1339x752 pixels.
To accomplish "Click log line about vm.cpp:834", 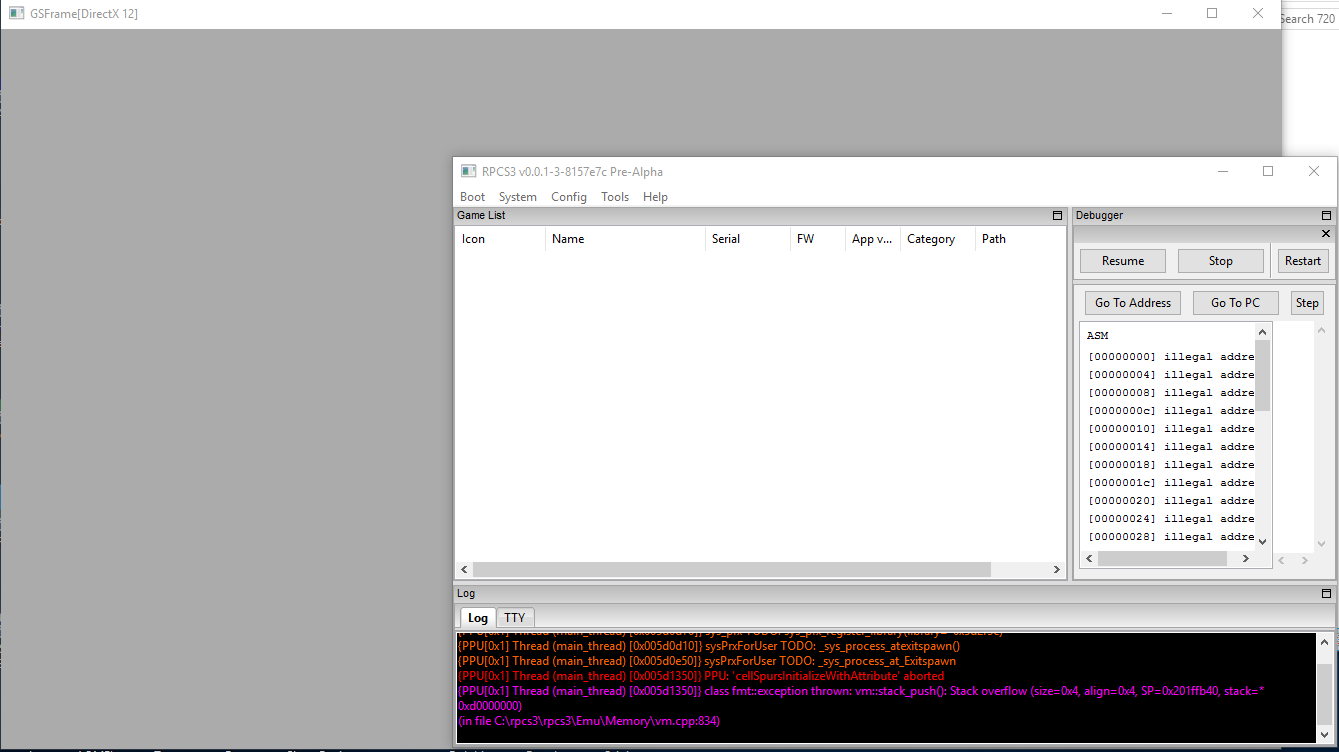I will pos(589,721).
